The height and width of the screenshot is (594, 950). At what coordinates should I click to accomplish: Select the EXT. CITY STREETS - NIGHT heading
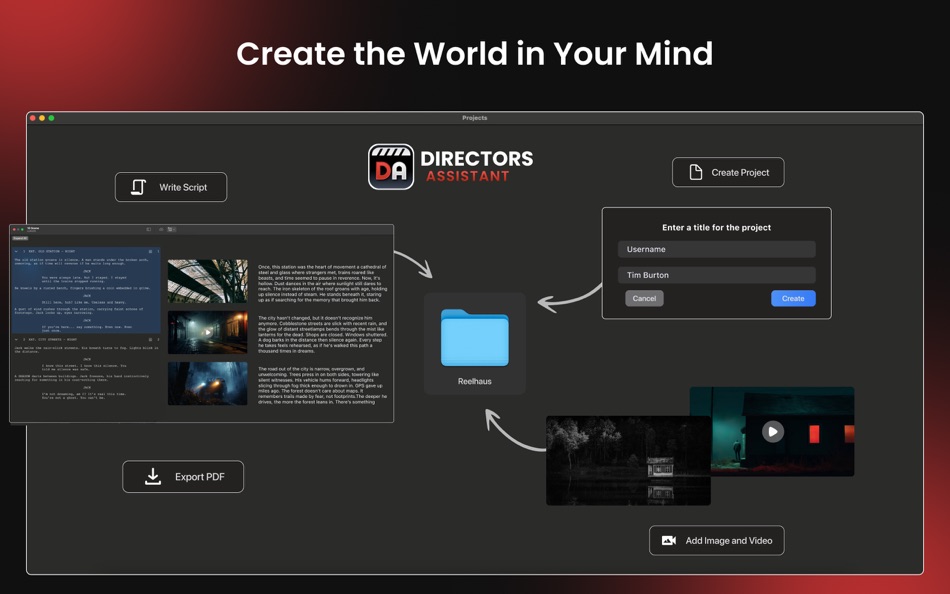point(53,339)
